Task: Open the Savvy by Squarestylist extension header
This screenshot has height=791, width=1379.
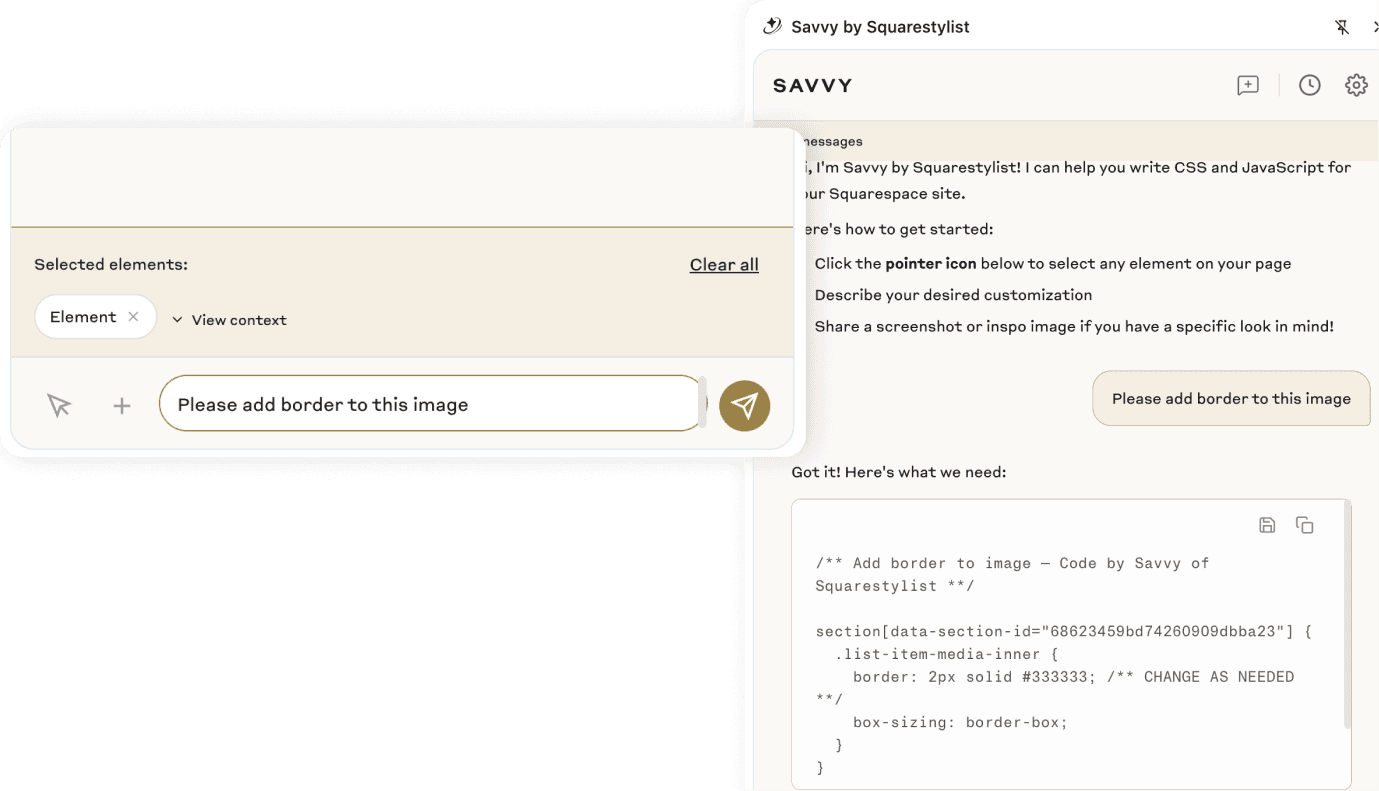Action: coord(880,27)
